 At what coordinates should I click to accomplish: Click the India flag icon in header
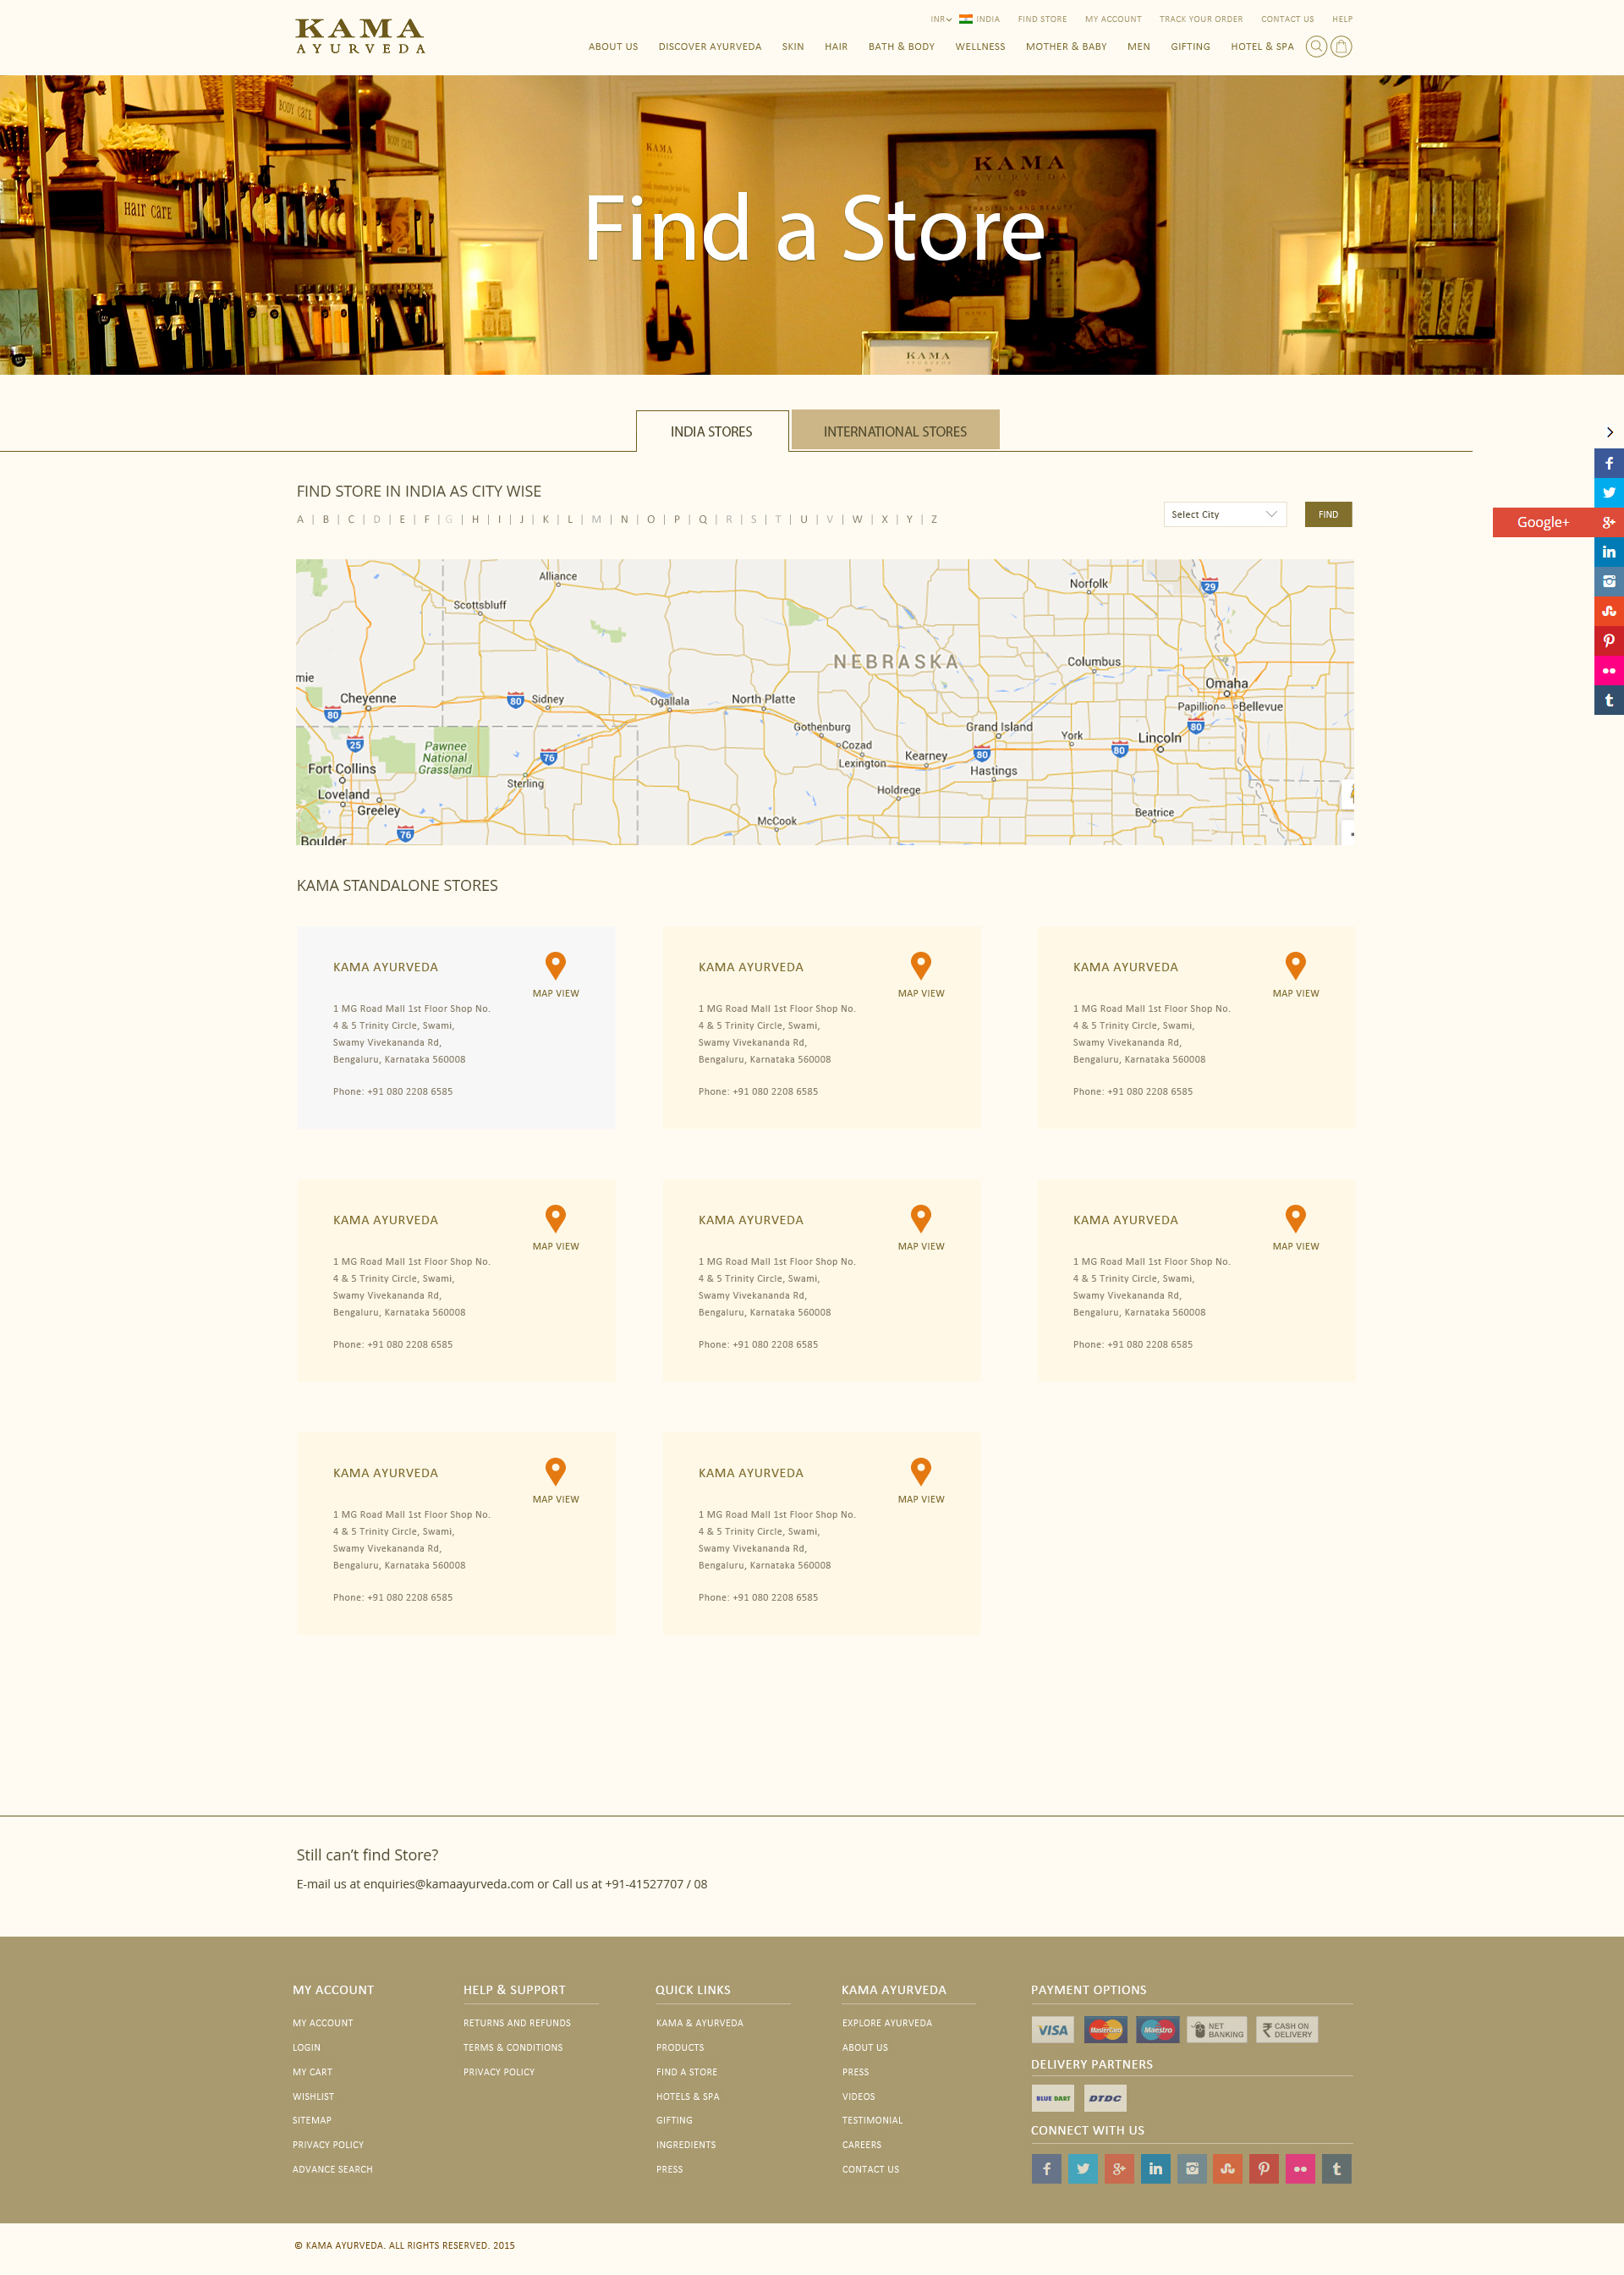click(x=965, y=19)
